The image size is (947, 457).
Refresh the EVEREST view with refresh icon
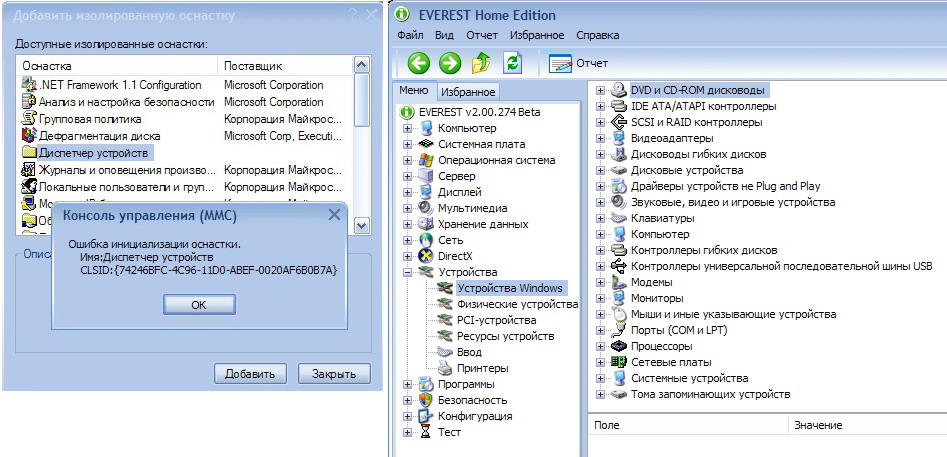coord(512,63)
